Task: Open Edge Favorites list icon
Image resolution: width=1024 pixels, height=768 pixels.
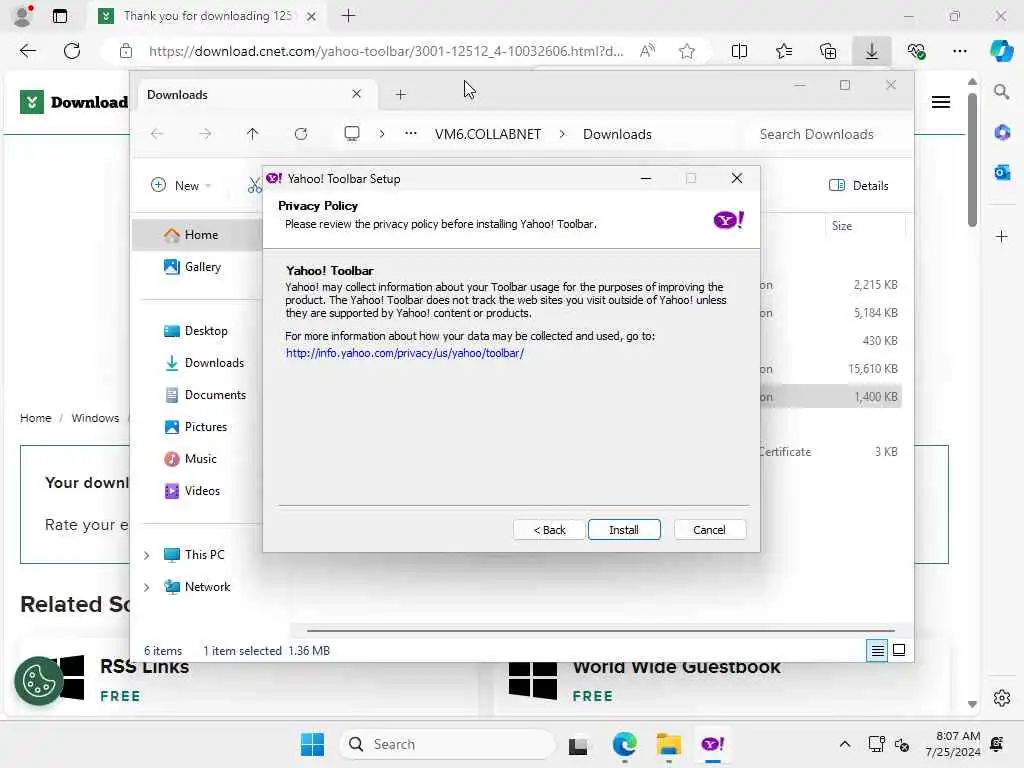Action: click(x=784, y=51)
